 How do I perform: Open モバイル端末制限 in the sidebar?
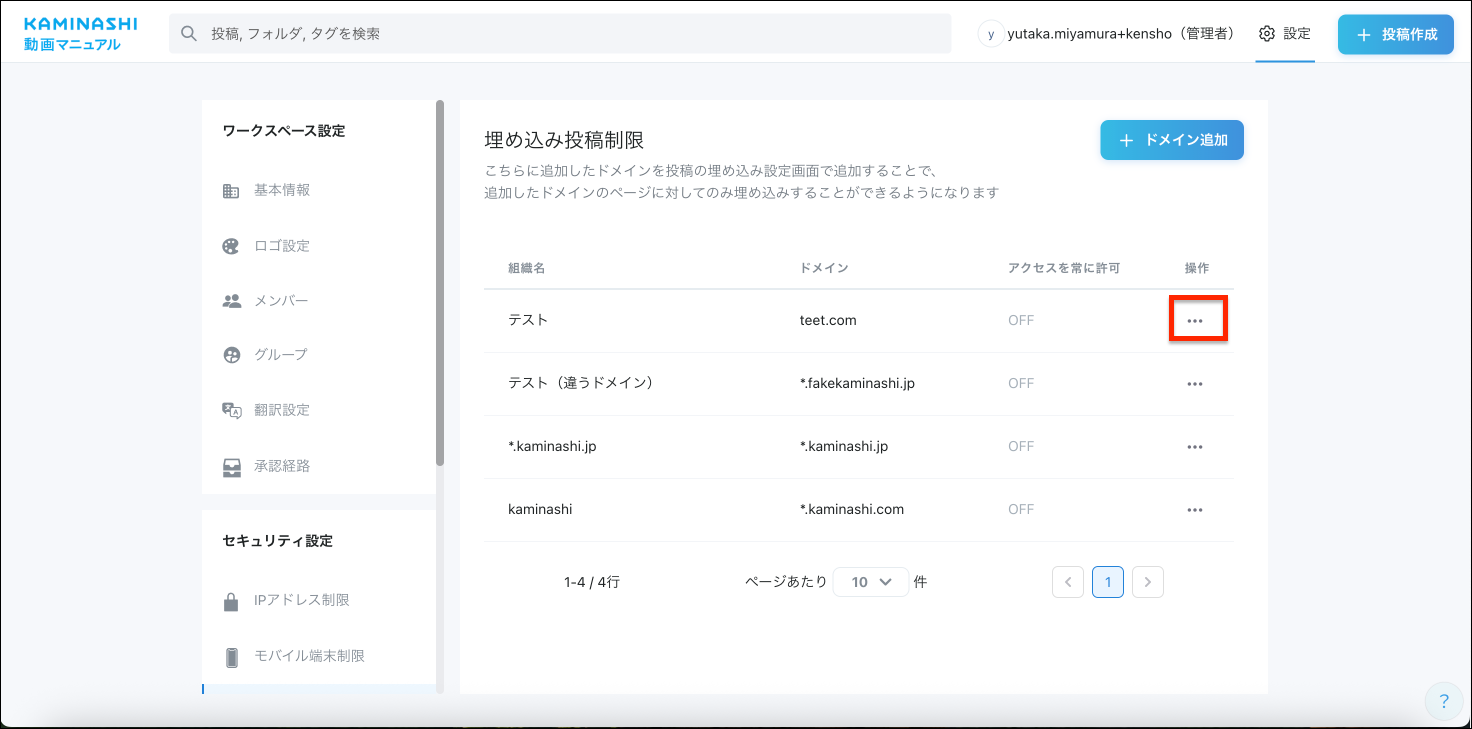coord(309,656)
